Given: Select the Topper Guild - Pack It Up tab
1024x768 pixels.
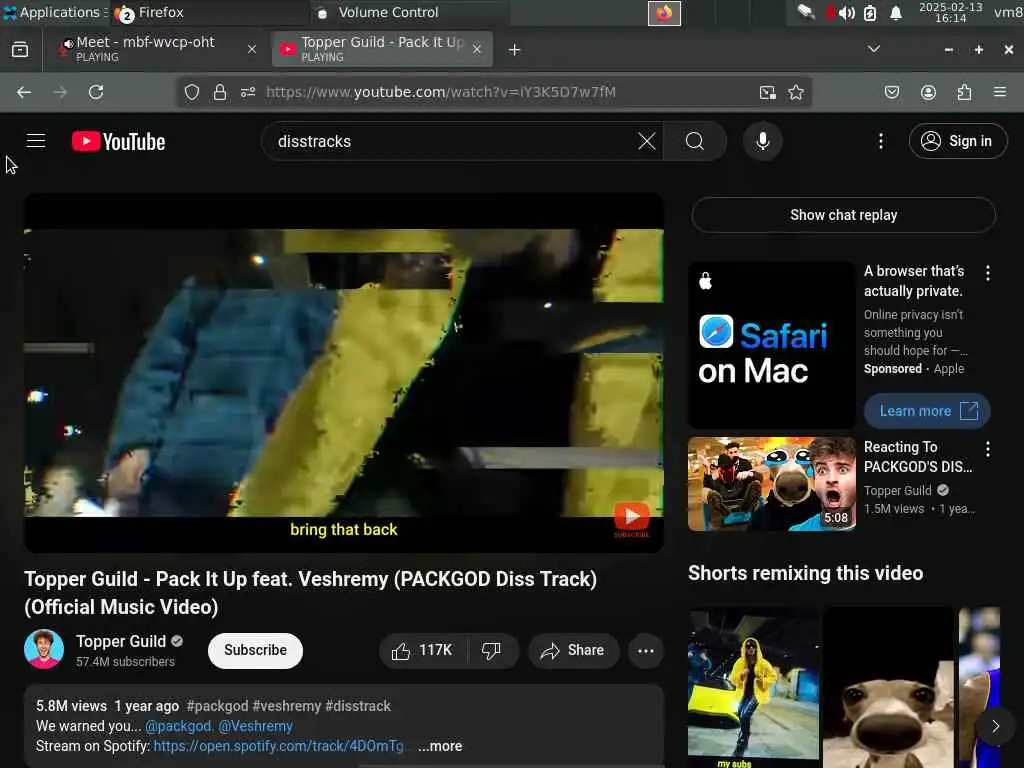Looking at the screenshot, I should [382, 49].
